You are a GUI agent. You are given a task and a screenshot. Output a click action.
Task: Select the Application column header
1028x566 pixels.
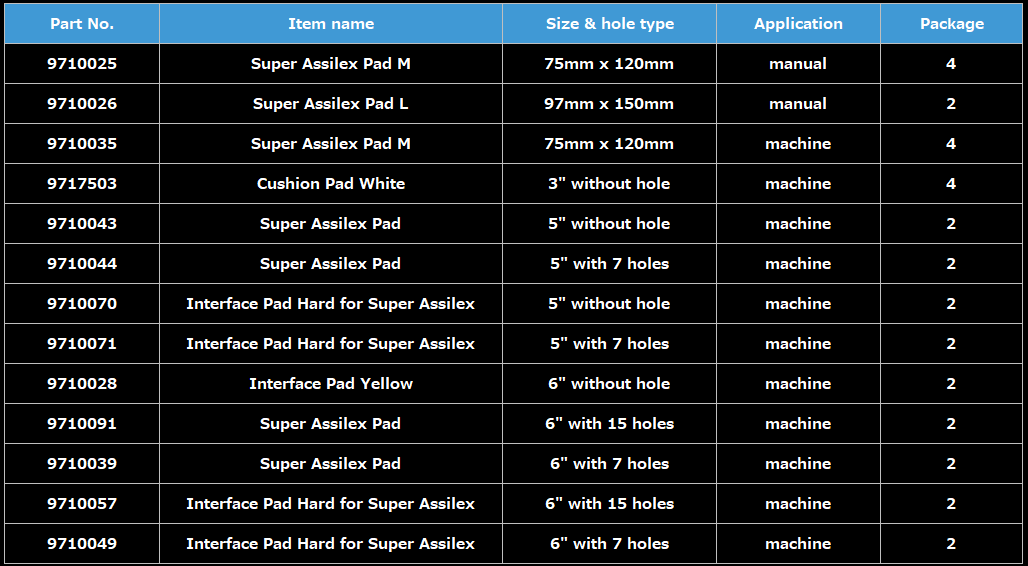798,24
